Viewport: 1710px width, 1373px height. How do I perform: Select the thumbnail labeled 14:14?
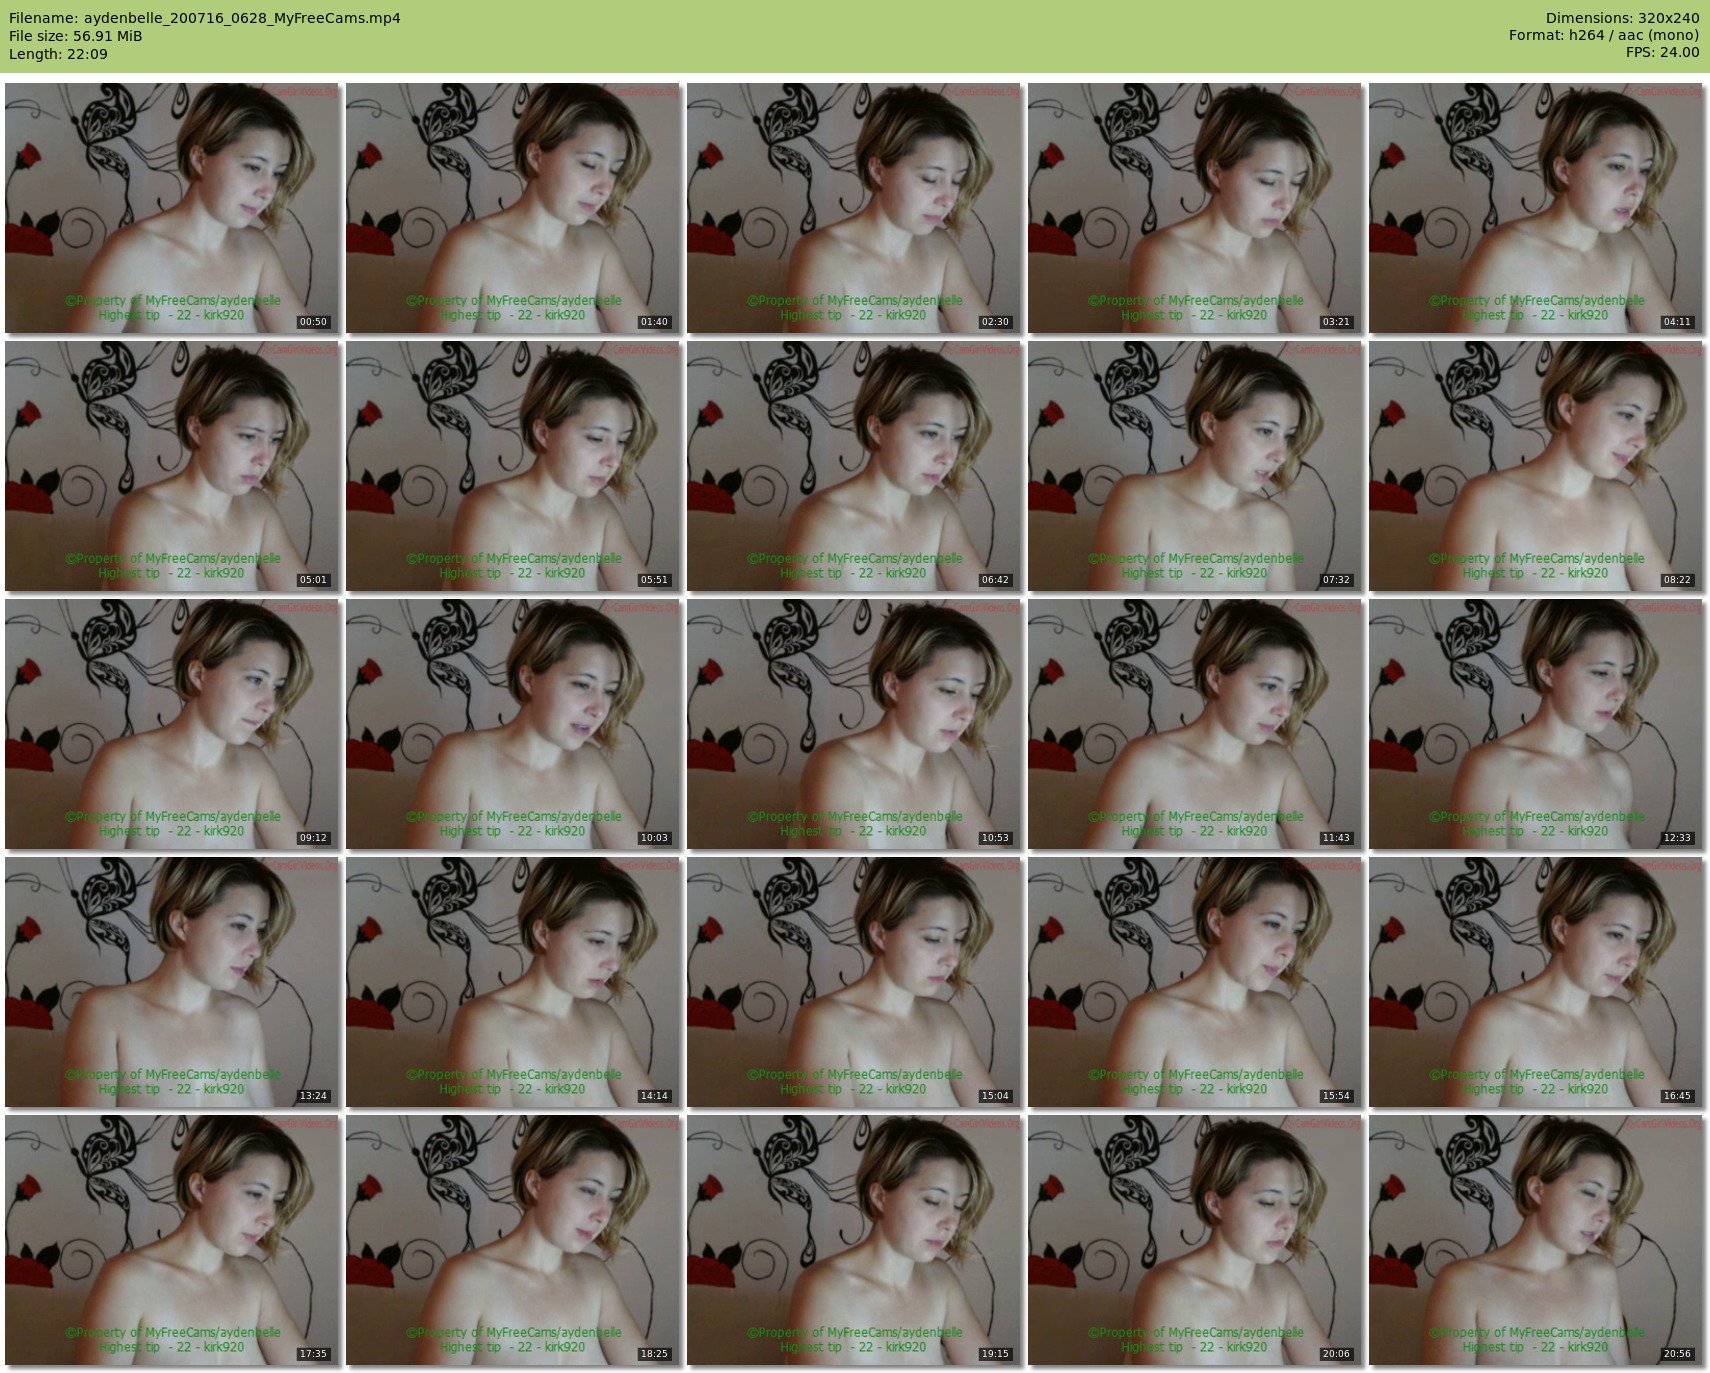click(513, 982)
